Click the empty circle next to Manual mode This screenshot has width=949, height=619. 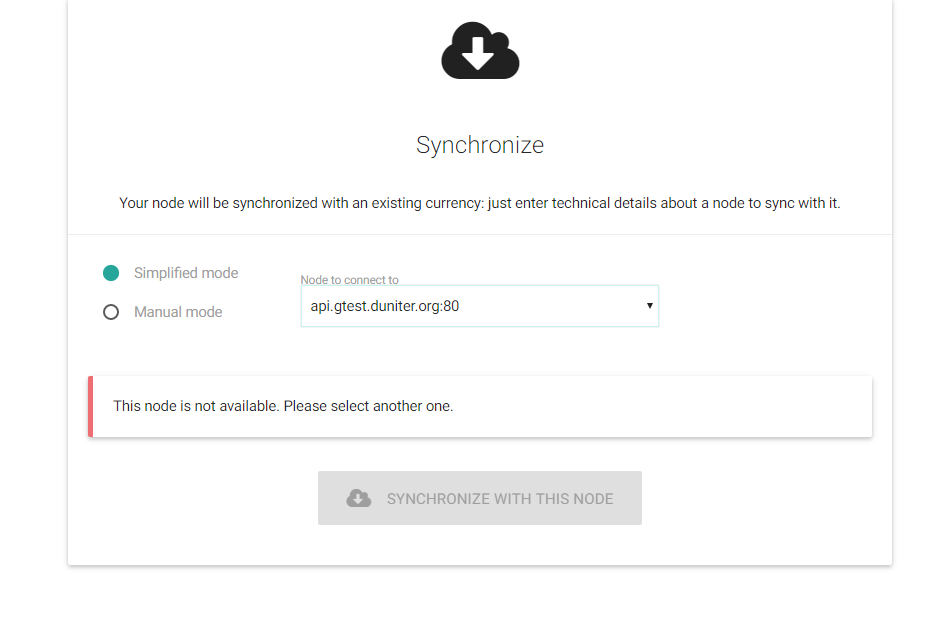[111, 312]
